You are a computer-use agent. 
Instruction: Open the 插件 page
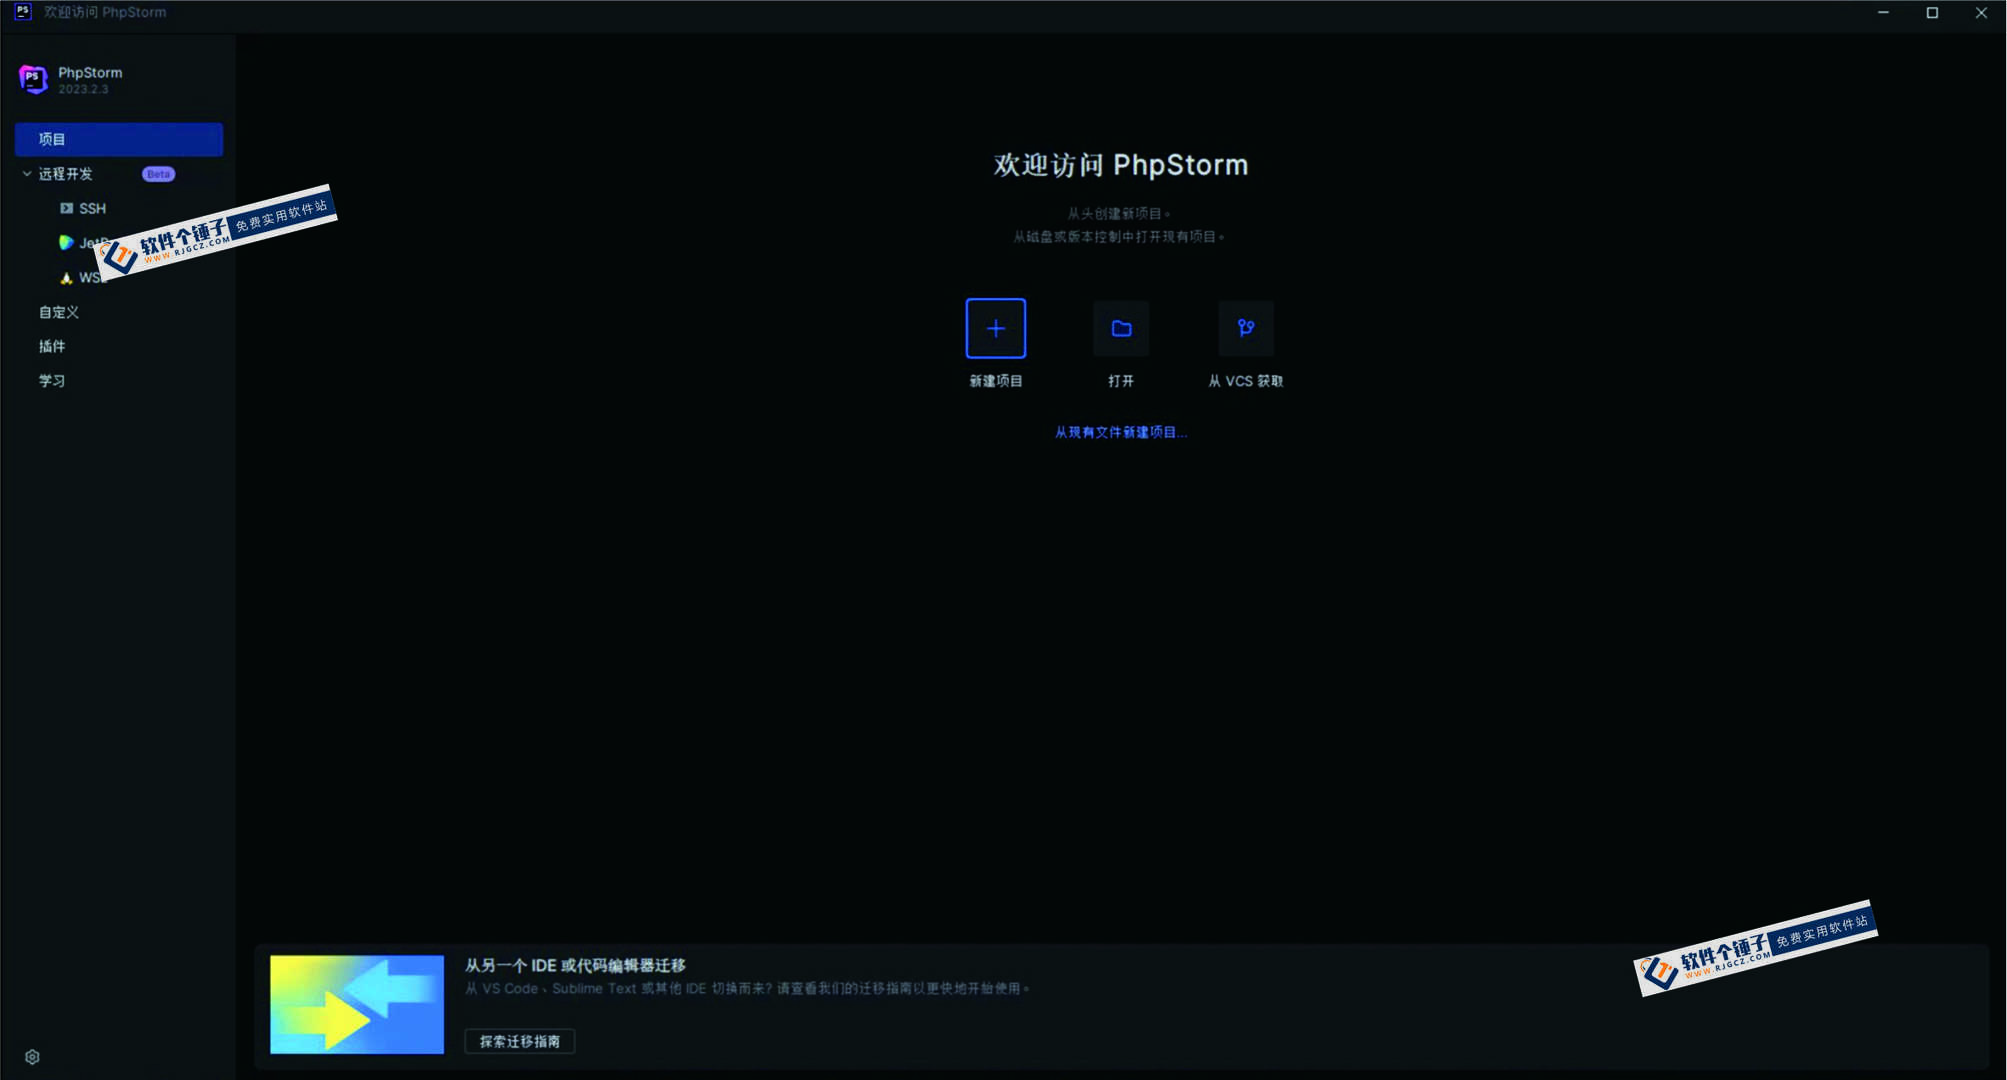pos(52,346)
